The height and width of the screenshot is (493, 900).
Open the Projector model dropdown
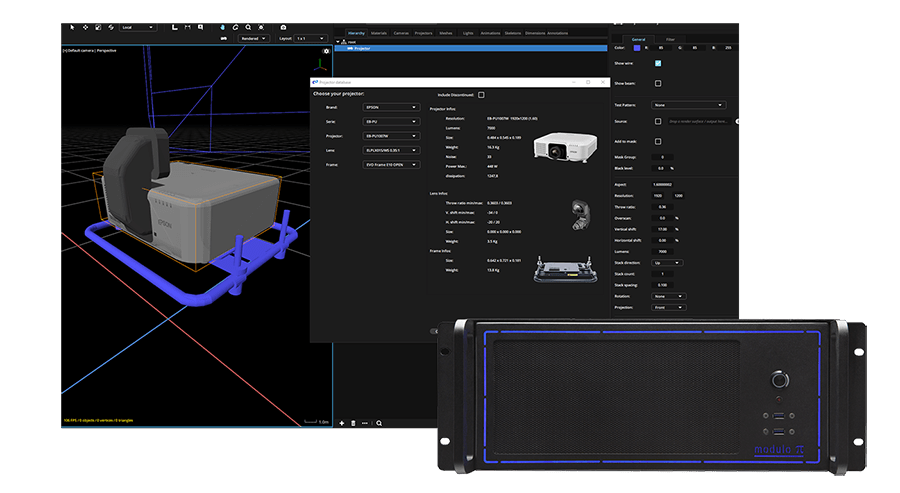click(391, 136)
